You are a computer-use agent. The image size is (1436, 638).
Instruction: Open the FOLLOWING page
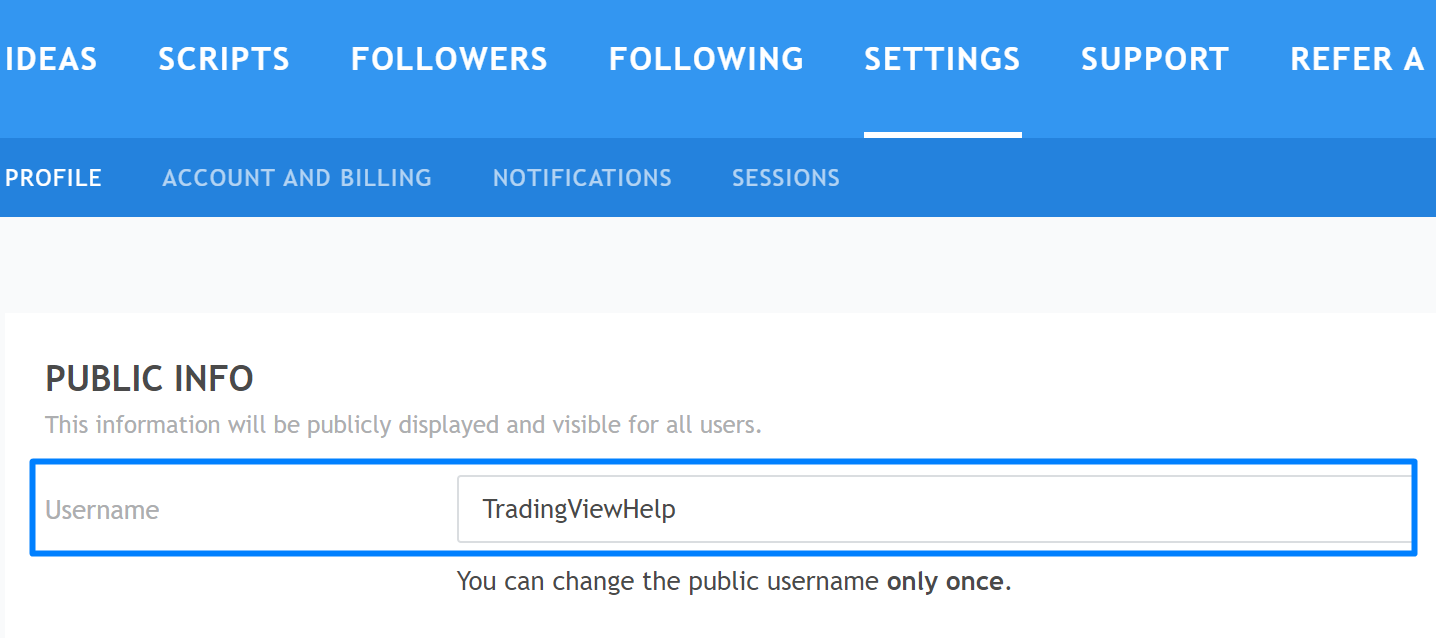pyautogui.click(x=705, y=58)
